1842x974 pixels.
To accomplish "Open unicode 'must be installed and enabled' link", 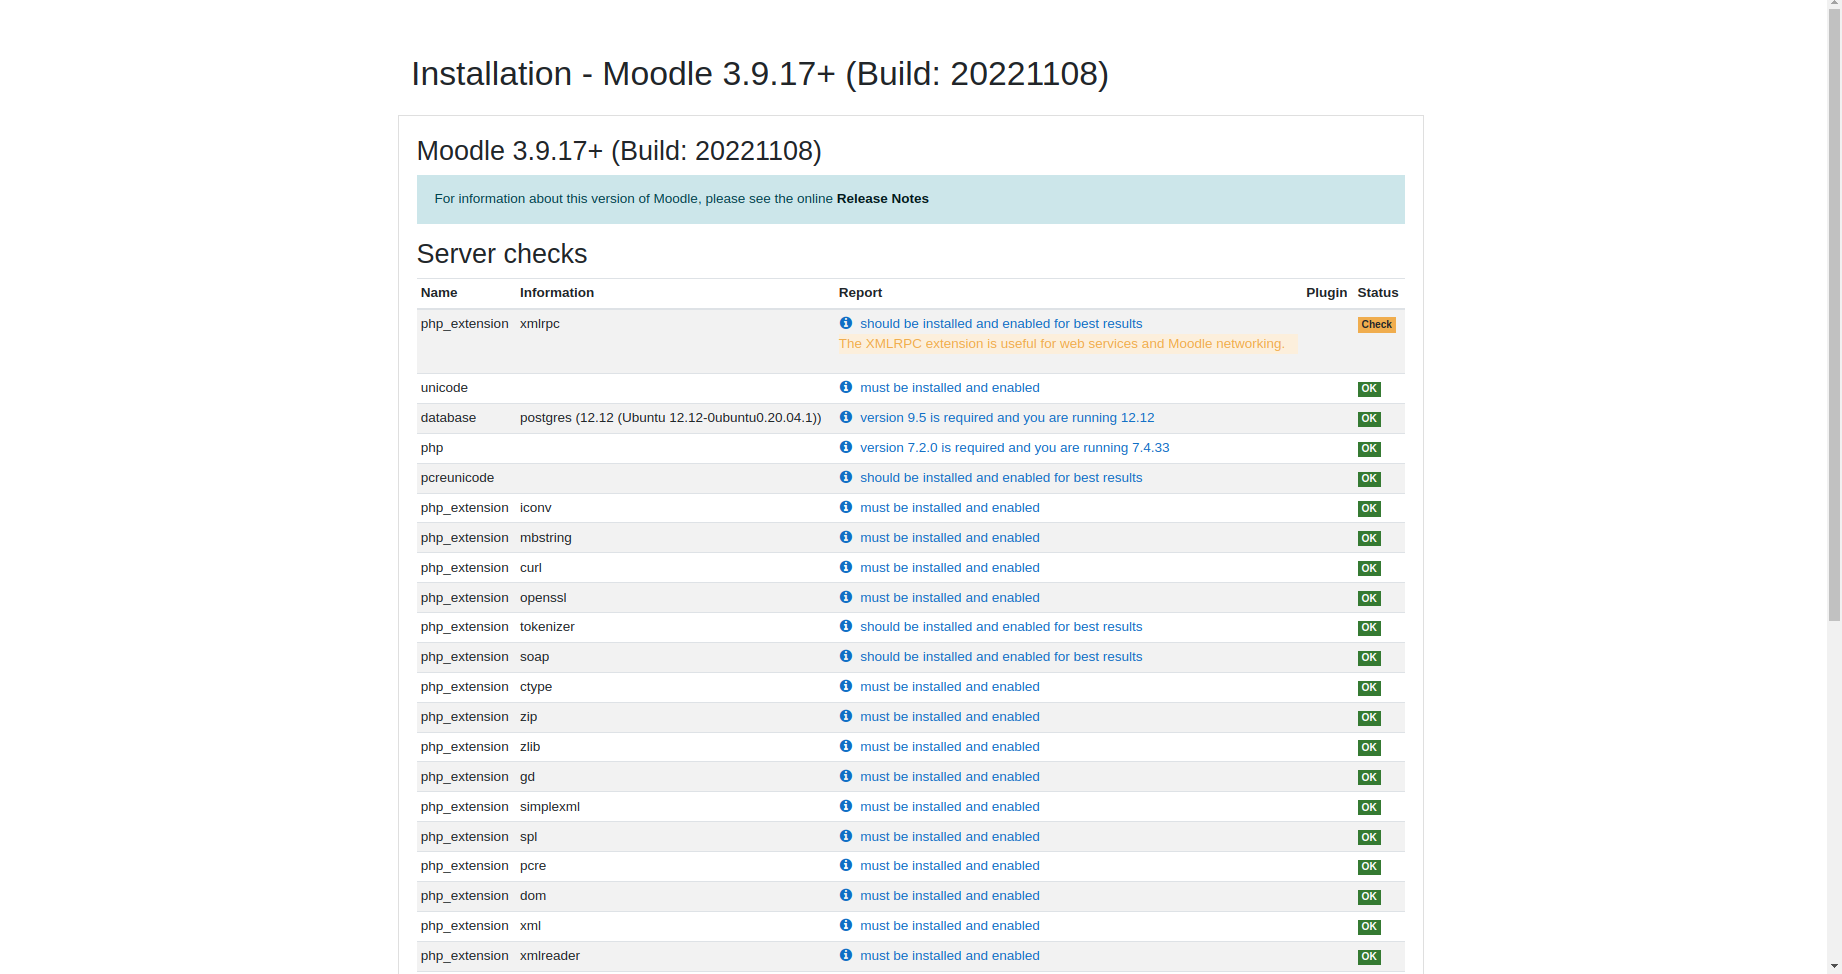I will pos(950,388).
